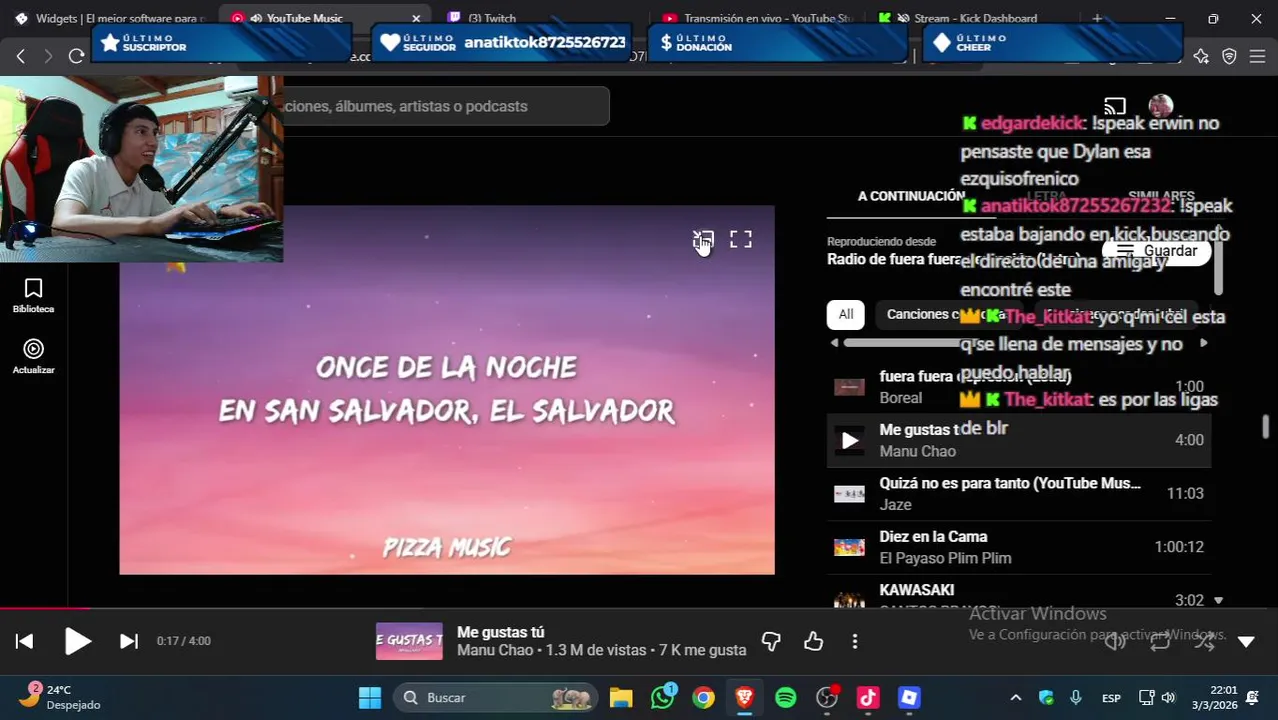Switch video to miniplayer mode

pos(704,239)
